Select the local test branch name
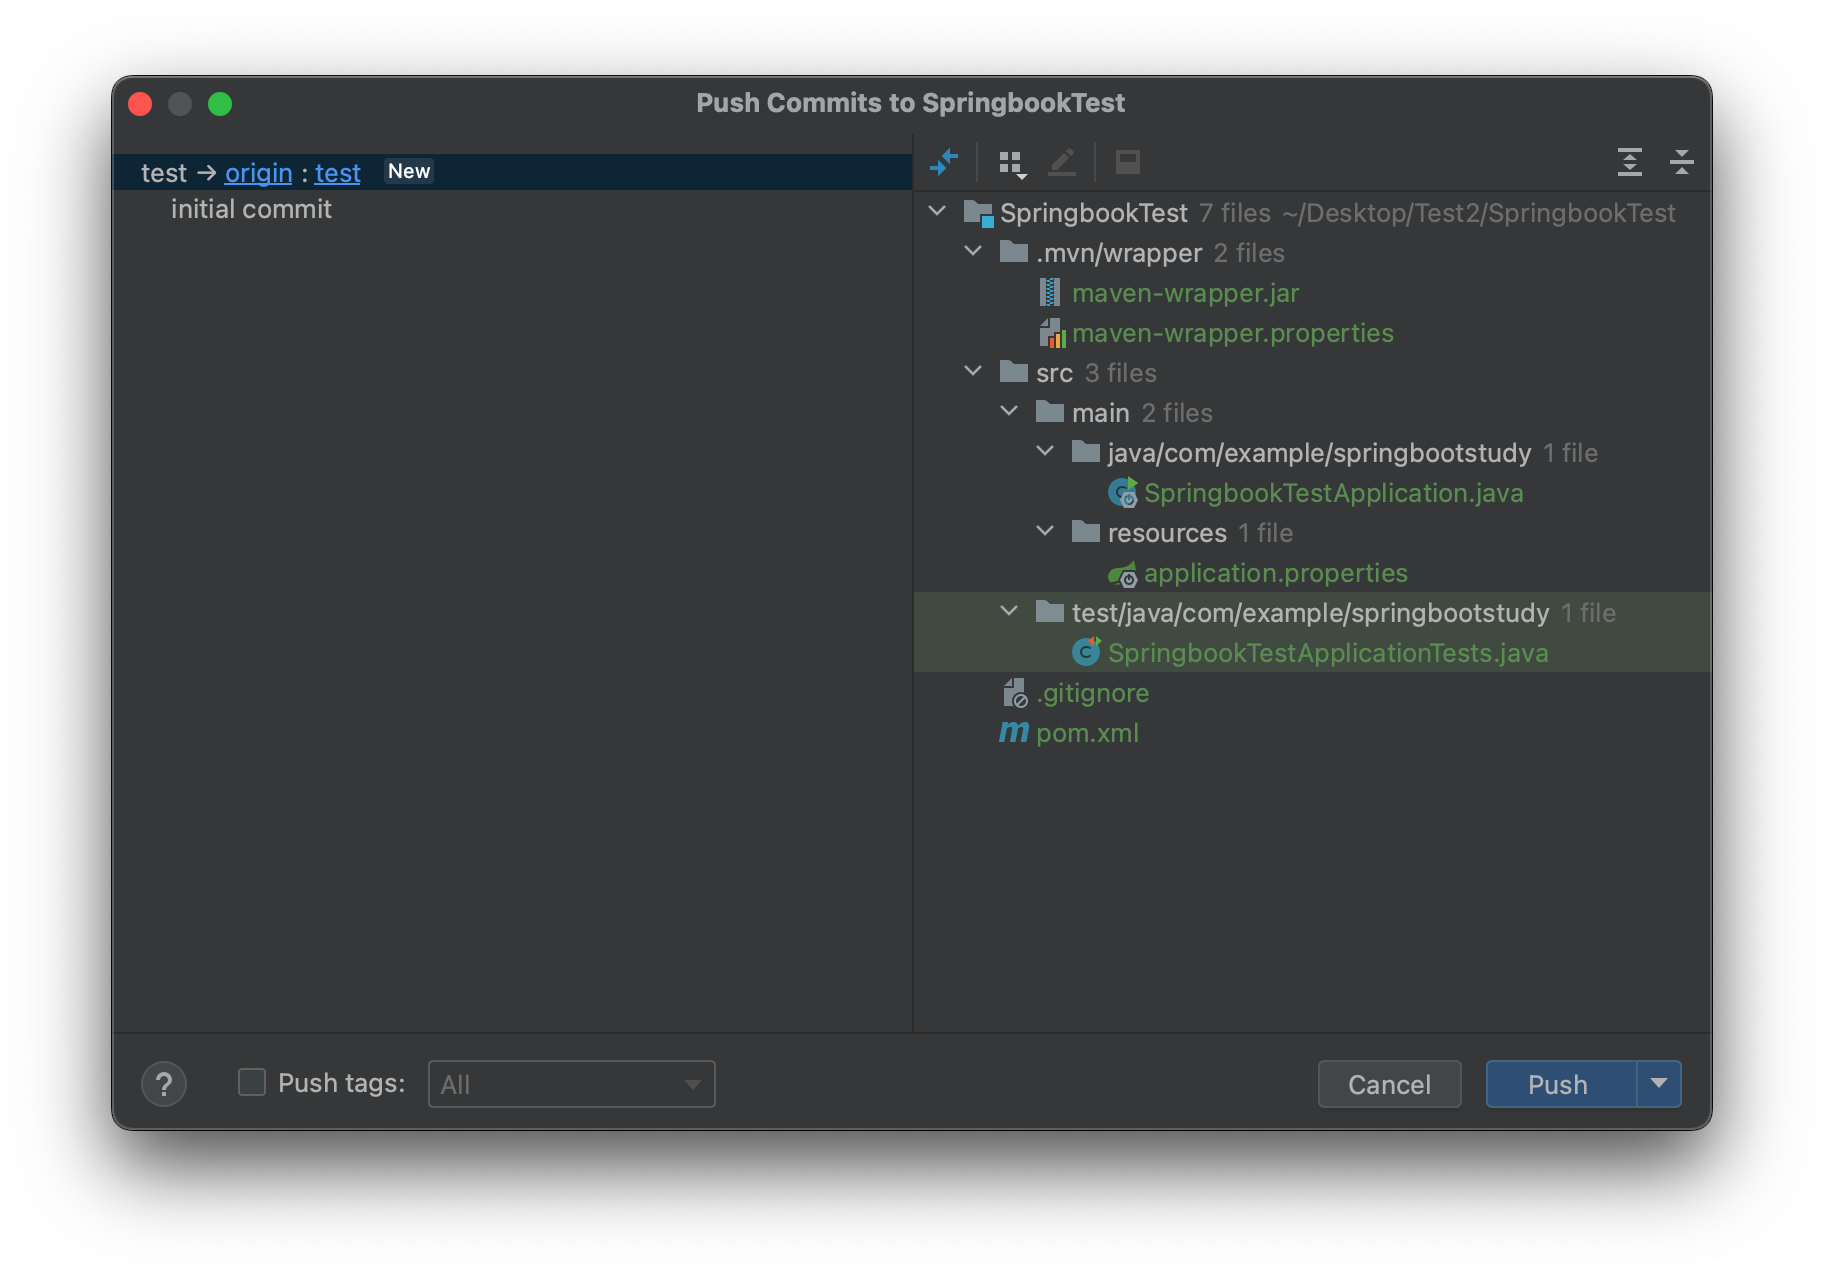Image resolution: width=1824 pixels, height=1278 pixels. (x=164, y=173)
